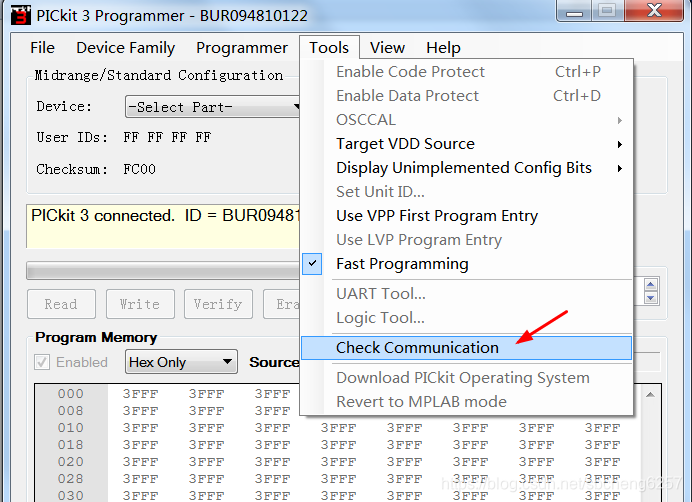The image size is (692, 502).
Task: Open the Hex Only format dropdown
Action: click(x=181, y=362)
